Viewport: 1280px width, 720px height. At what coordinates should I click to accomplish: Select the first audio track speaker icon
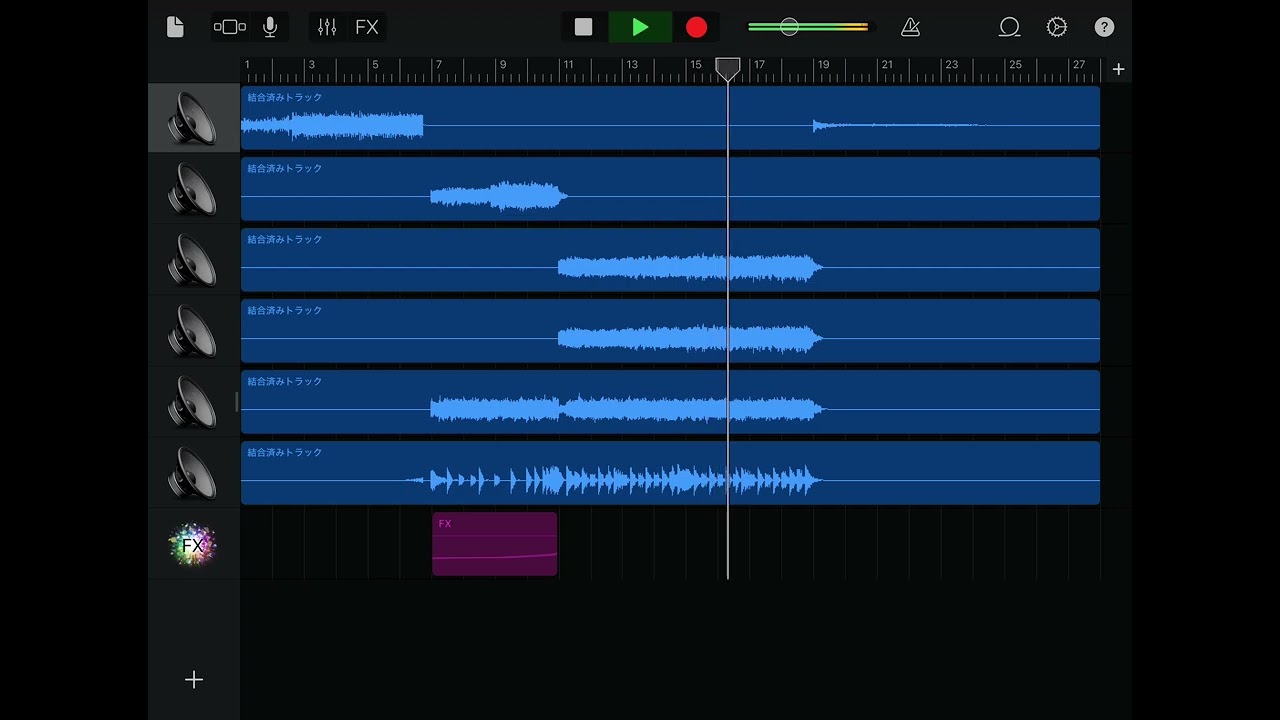click(193, 118)
